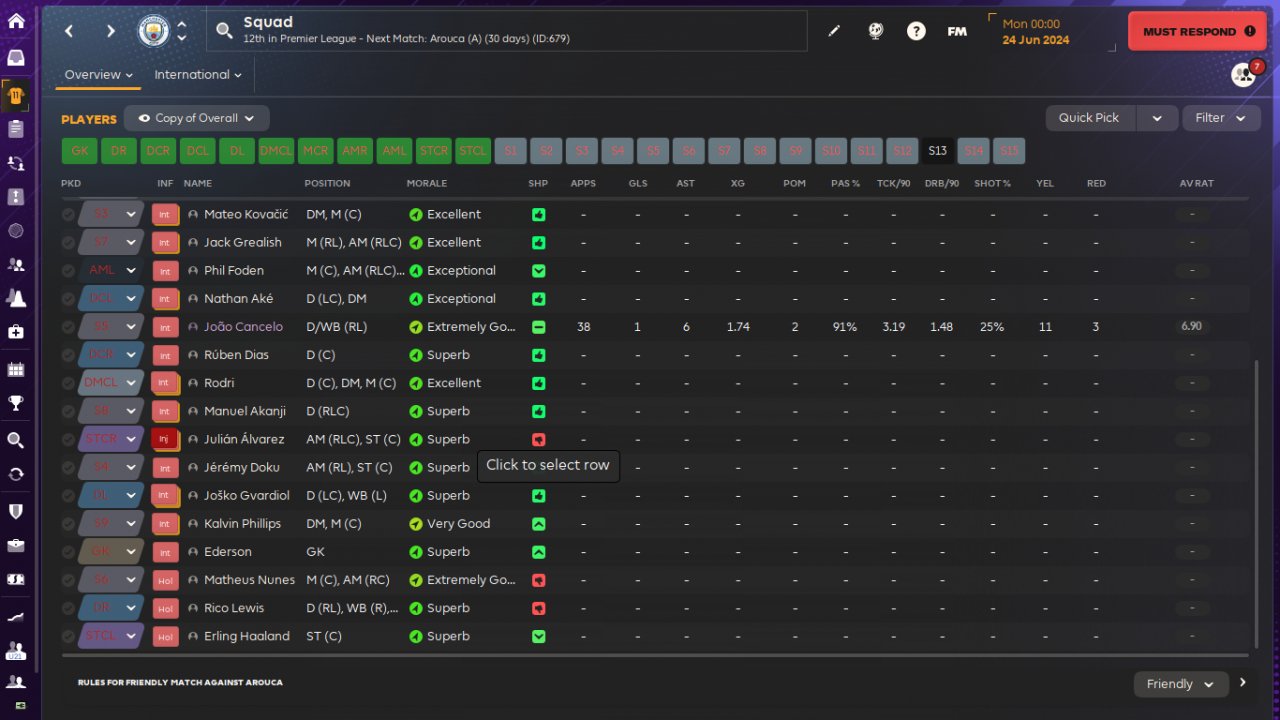1280x720 pixels.
Task: Open the Overview tab menu
Action: coord(99,75)
